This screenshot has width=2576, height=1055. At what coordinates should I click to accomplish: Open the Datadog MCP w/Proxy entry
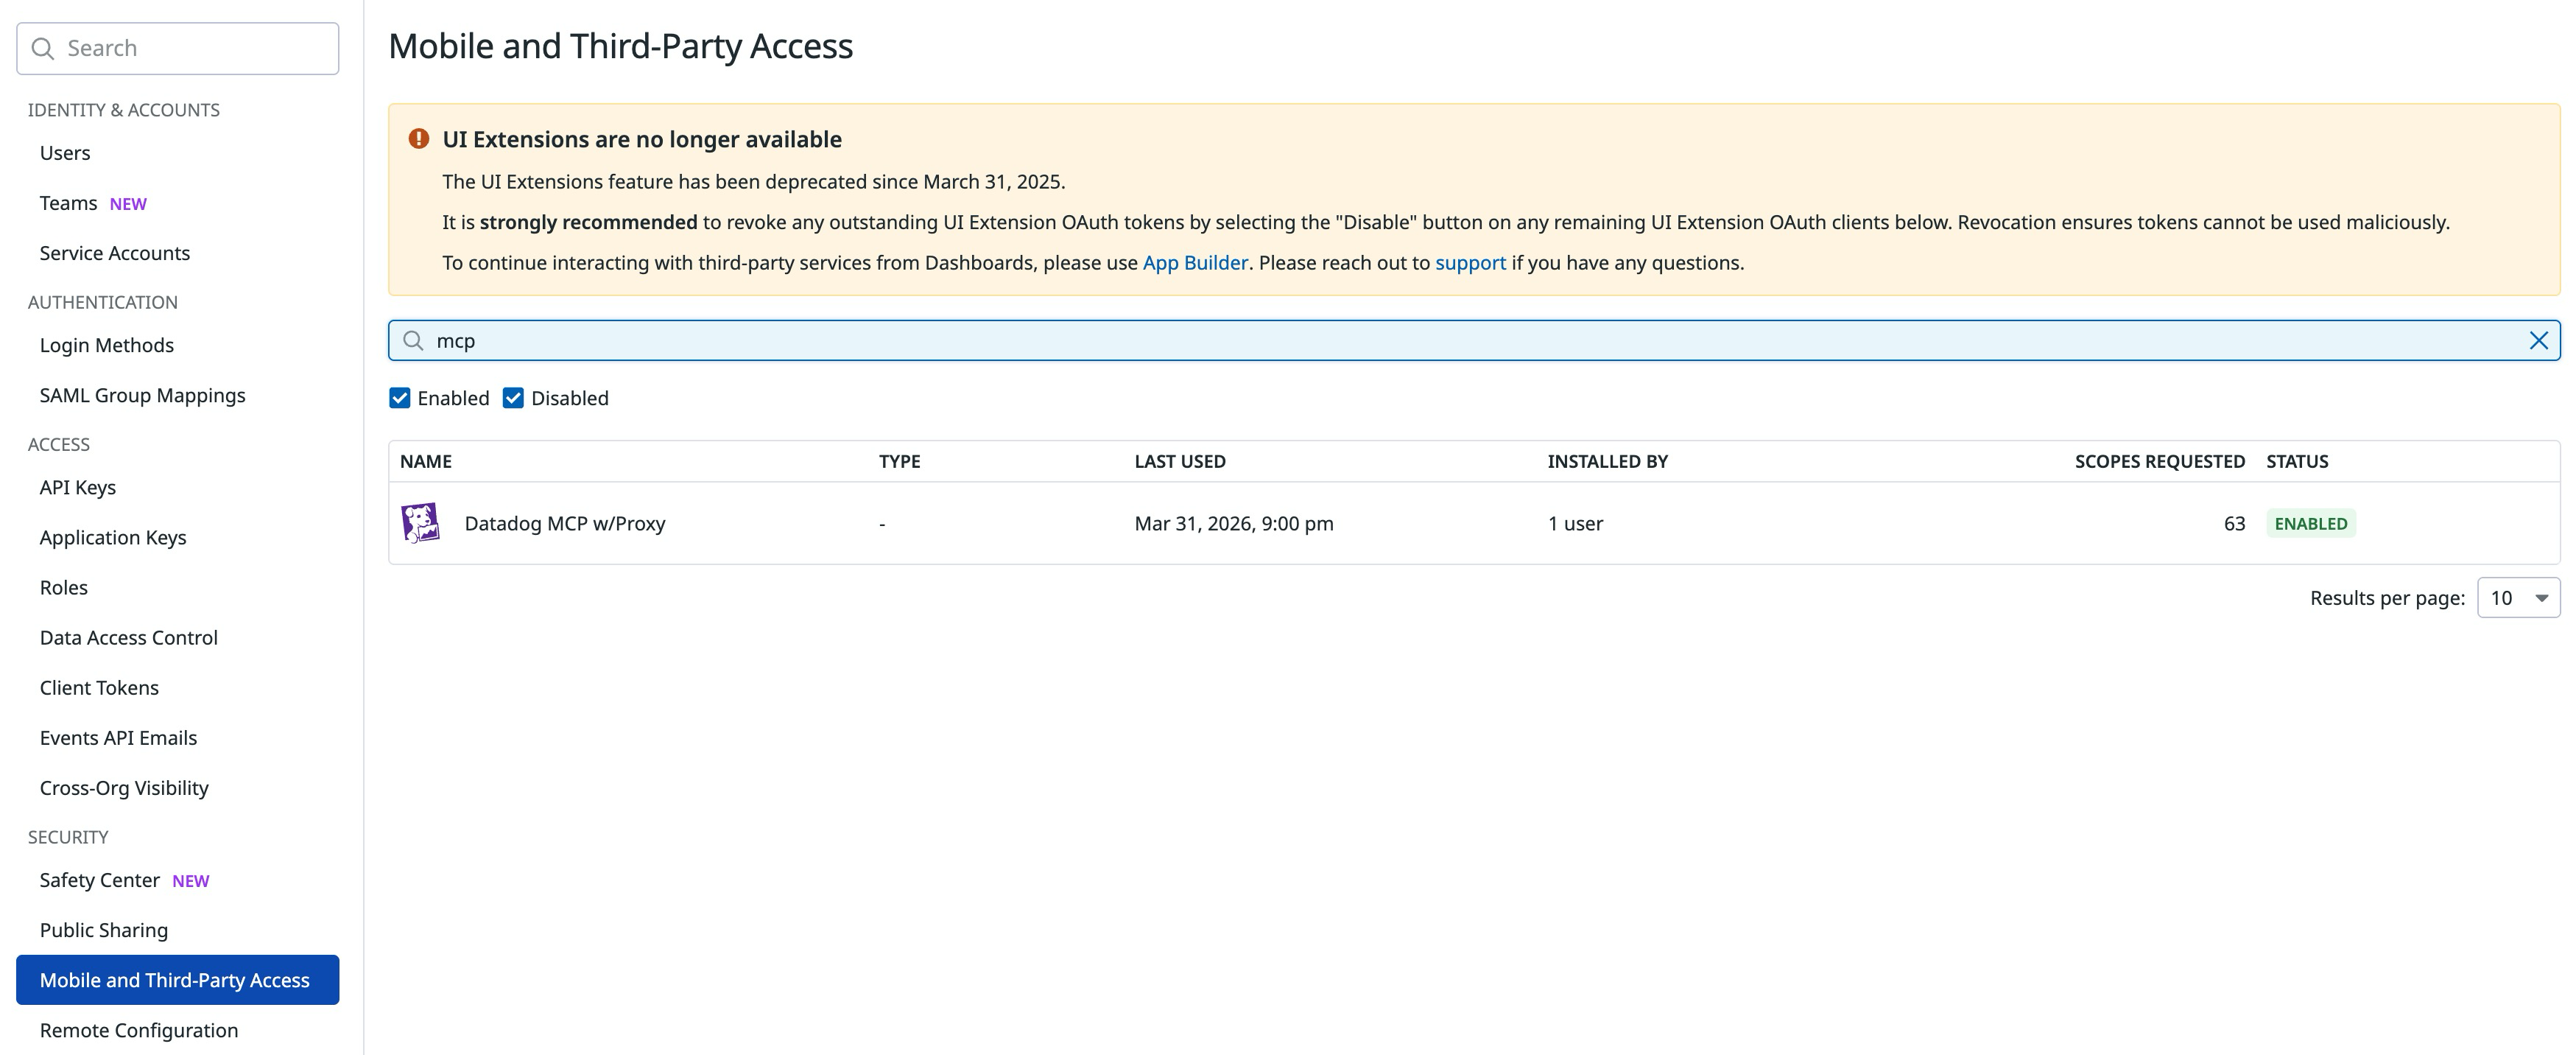[565, 522]
